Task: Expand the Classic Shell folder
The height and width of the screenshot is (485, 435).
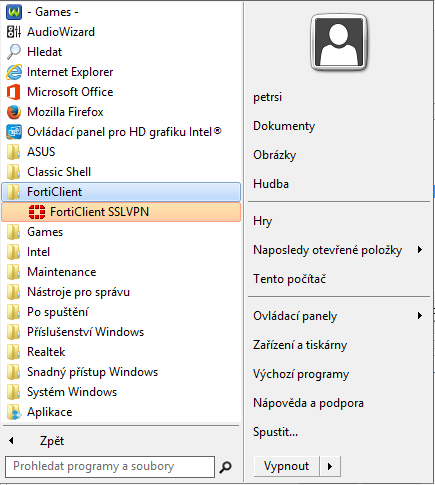Action: (x=121, y=172)
